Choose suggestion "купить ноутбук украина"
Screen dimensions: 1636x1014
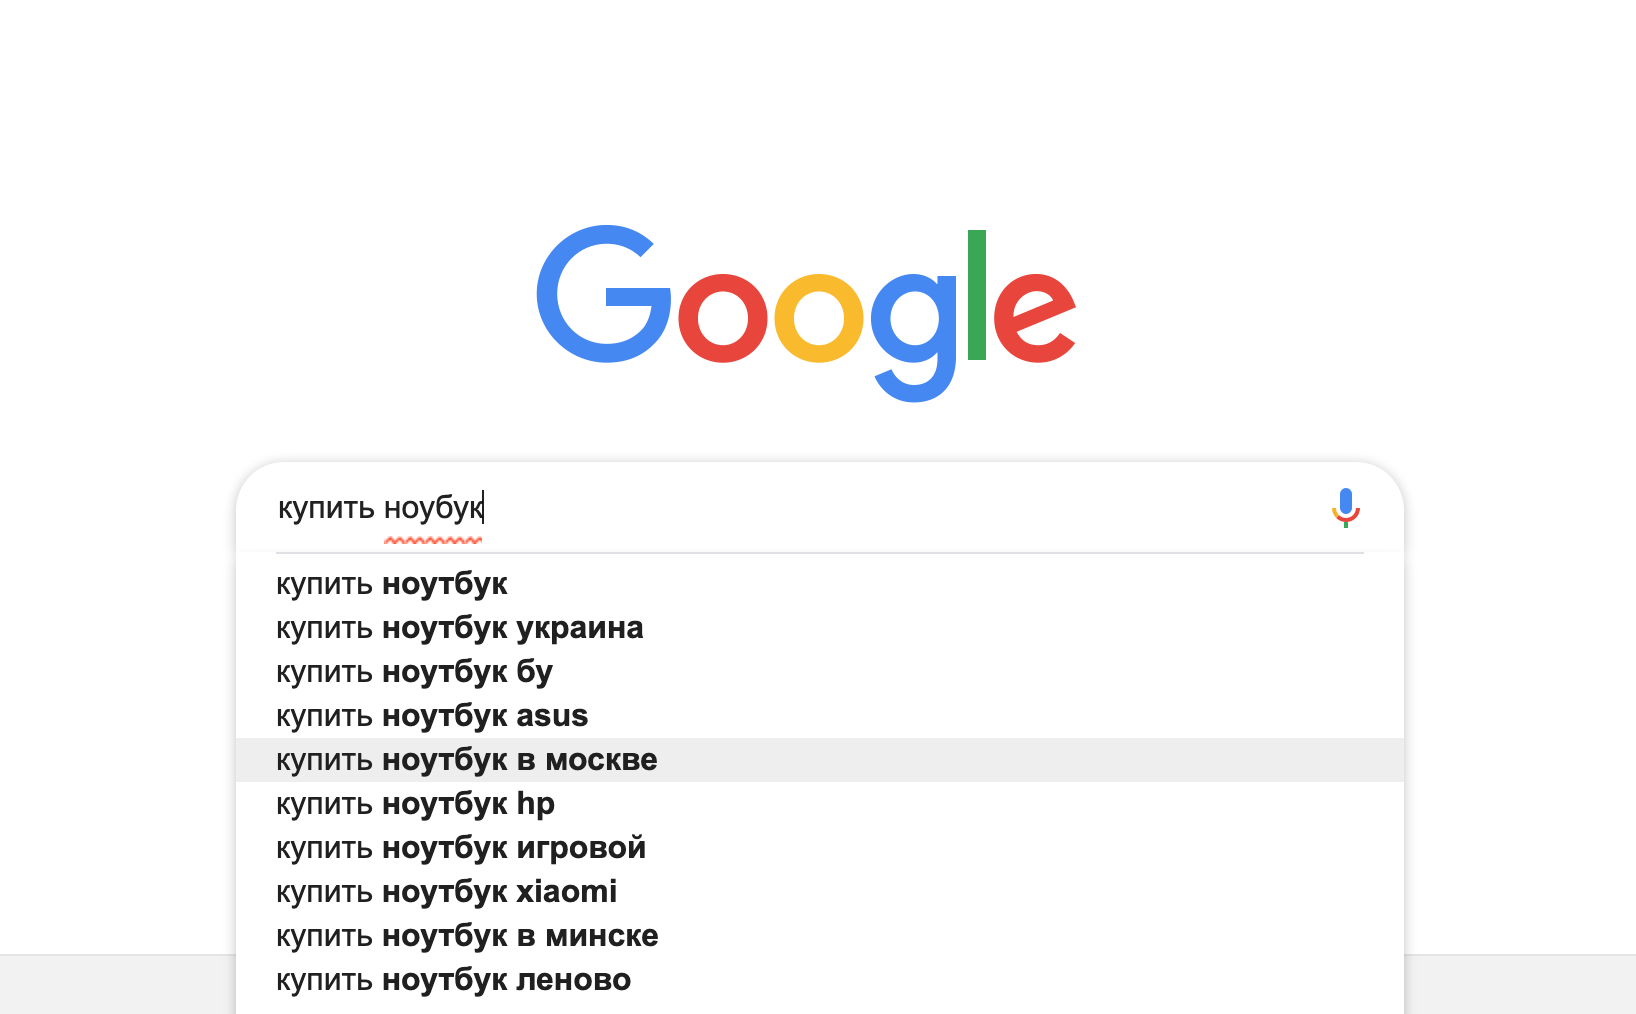(x=459, y=628)
